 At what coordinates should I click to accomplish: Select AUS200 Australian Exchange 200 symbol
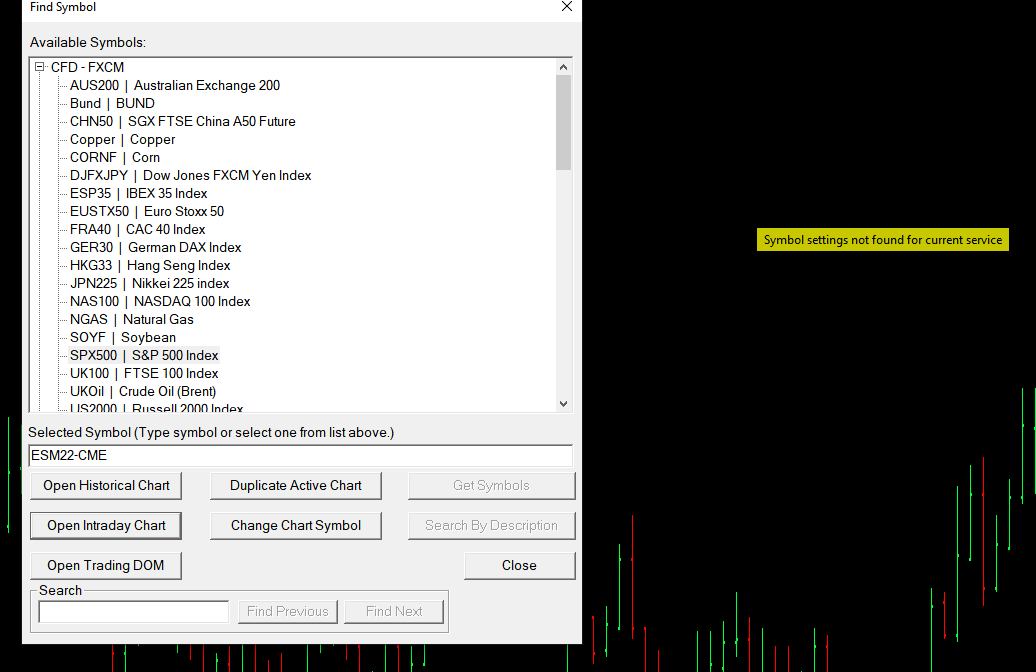pos(175,85)
